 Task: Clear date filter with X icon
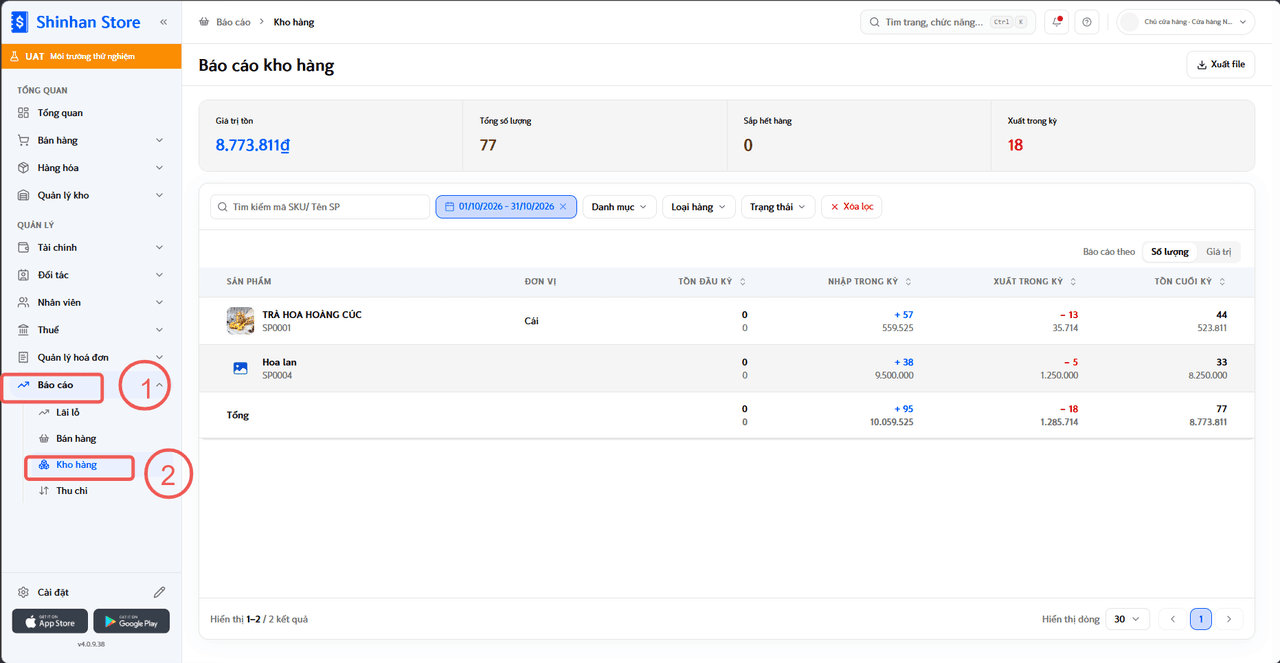[563, 207]
